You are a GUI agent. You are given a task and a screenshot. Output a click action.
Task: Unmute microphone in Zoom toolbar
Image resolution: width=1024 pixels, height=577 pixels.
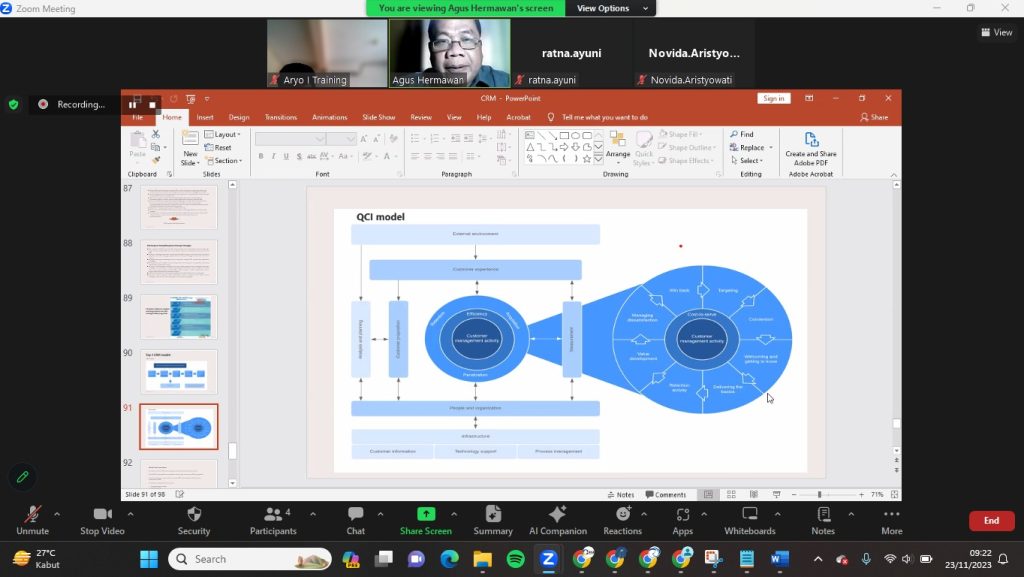(32, 520)
